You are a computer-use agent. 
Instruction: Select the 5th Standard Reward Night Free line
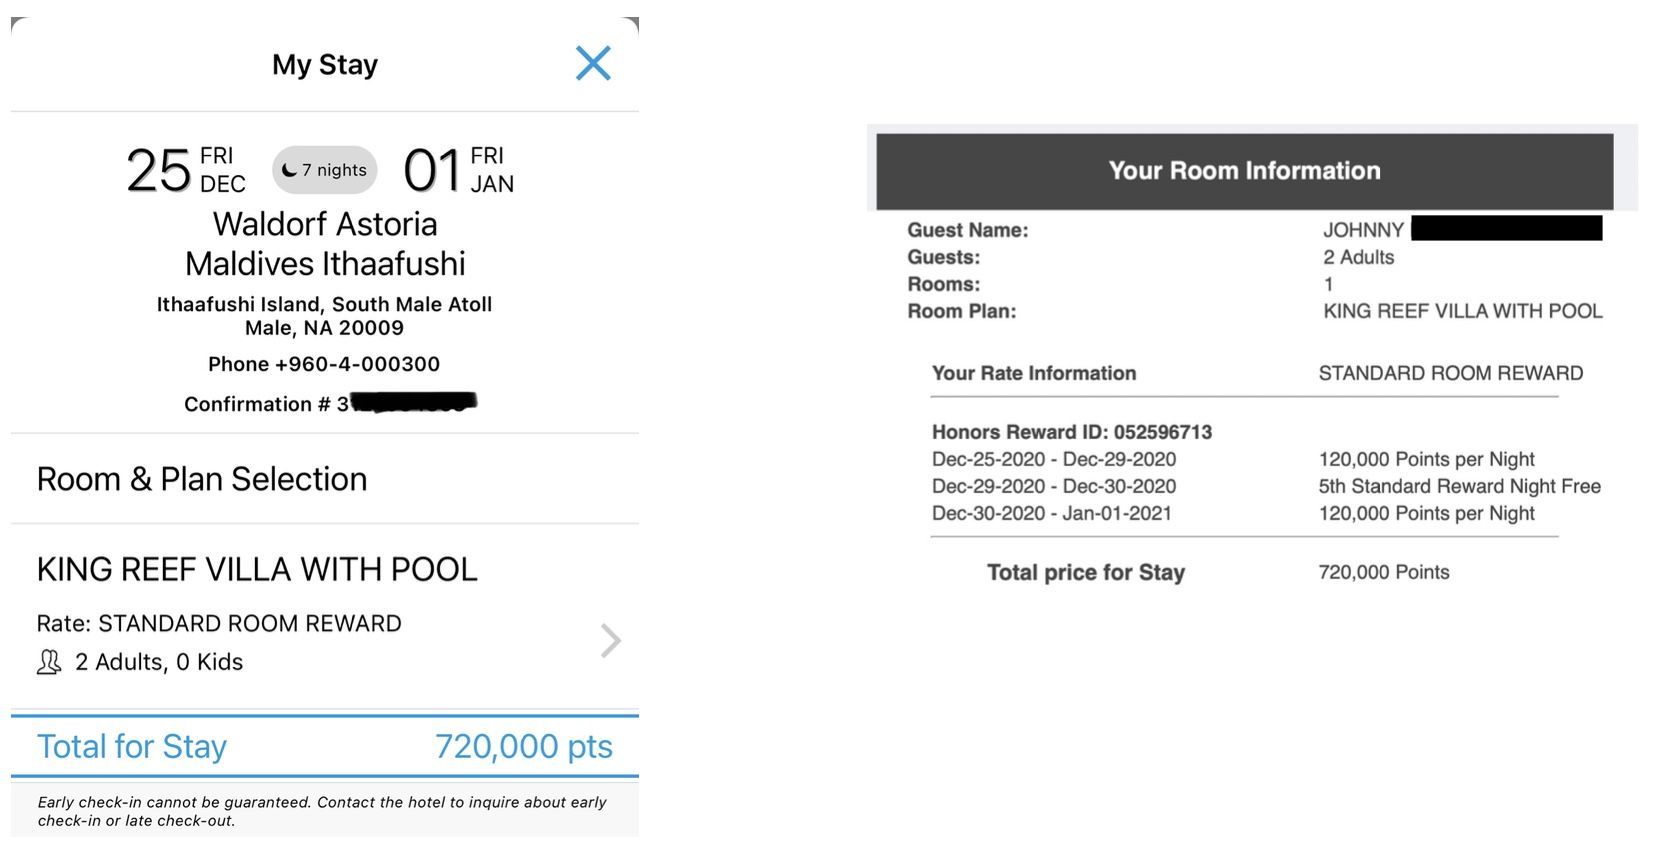click(1459, 486)
